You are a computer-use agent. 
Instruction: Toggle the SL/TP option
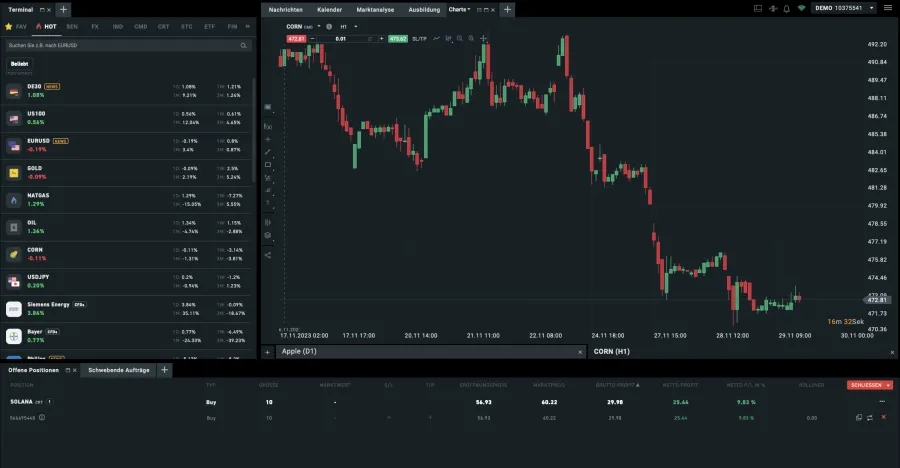(x=420, y=38)
